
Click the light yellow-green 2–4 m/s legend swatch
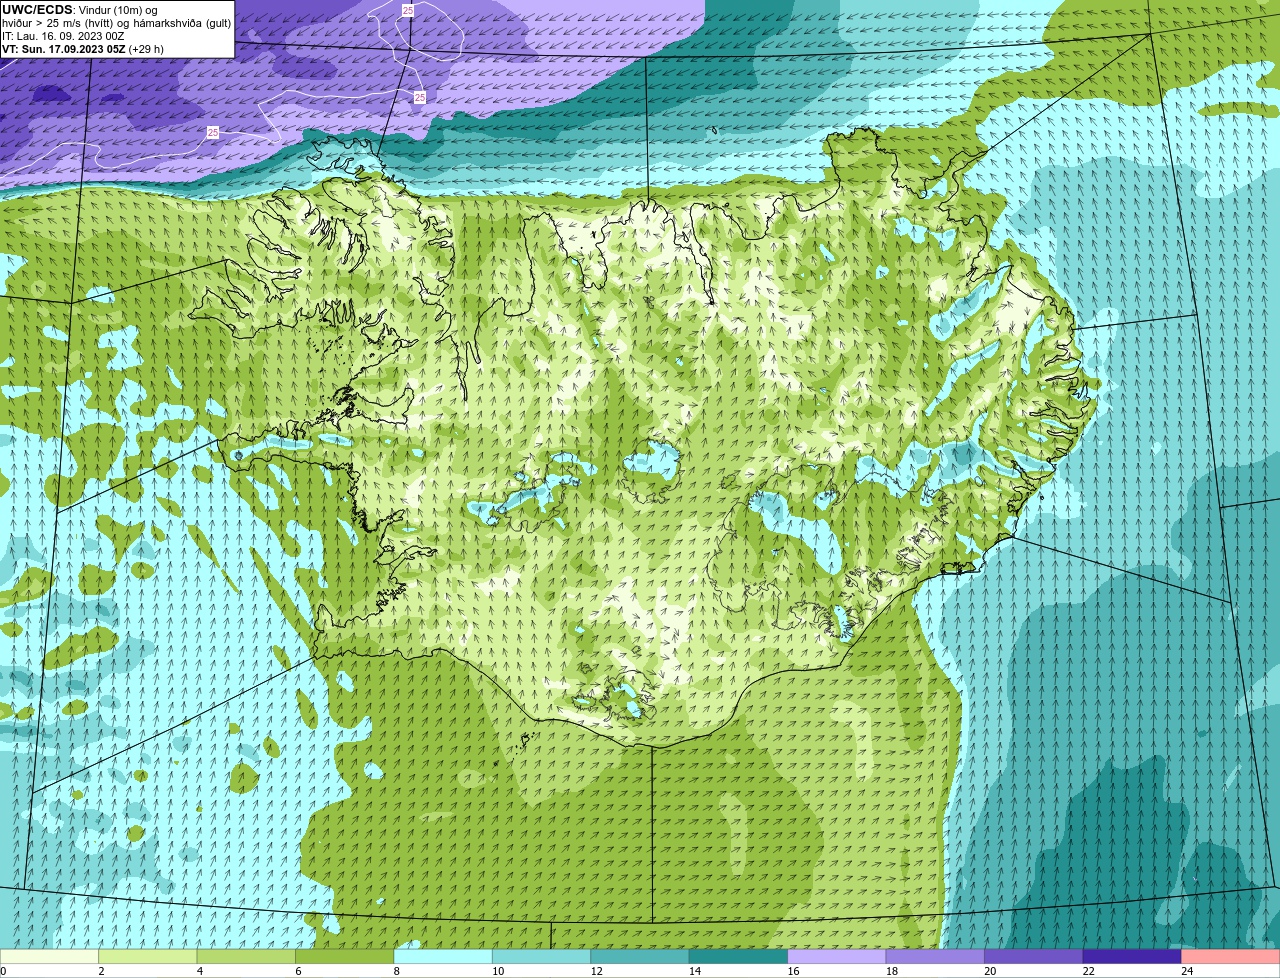[148, 957]
